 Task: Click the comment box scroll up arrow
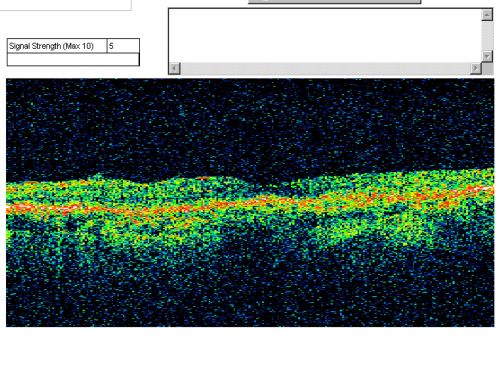click(487, 15)
